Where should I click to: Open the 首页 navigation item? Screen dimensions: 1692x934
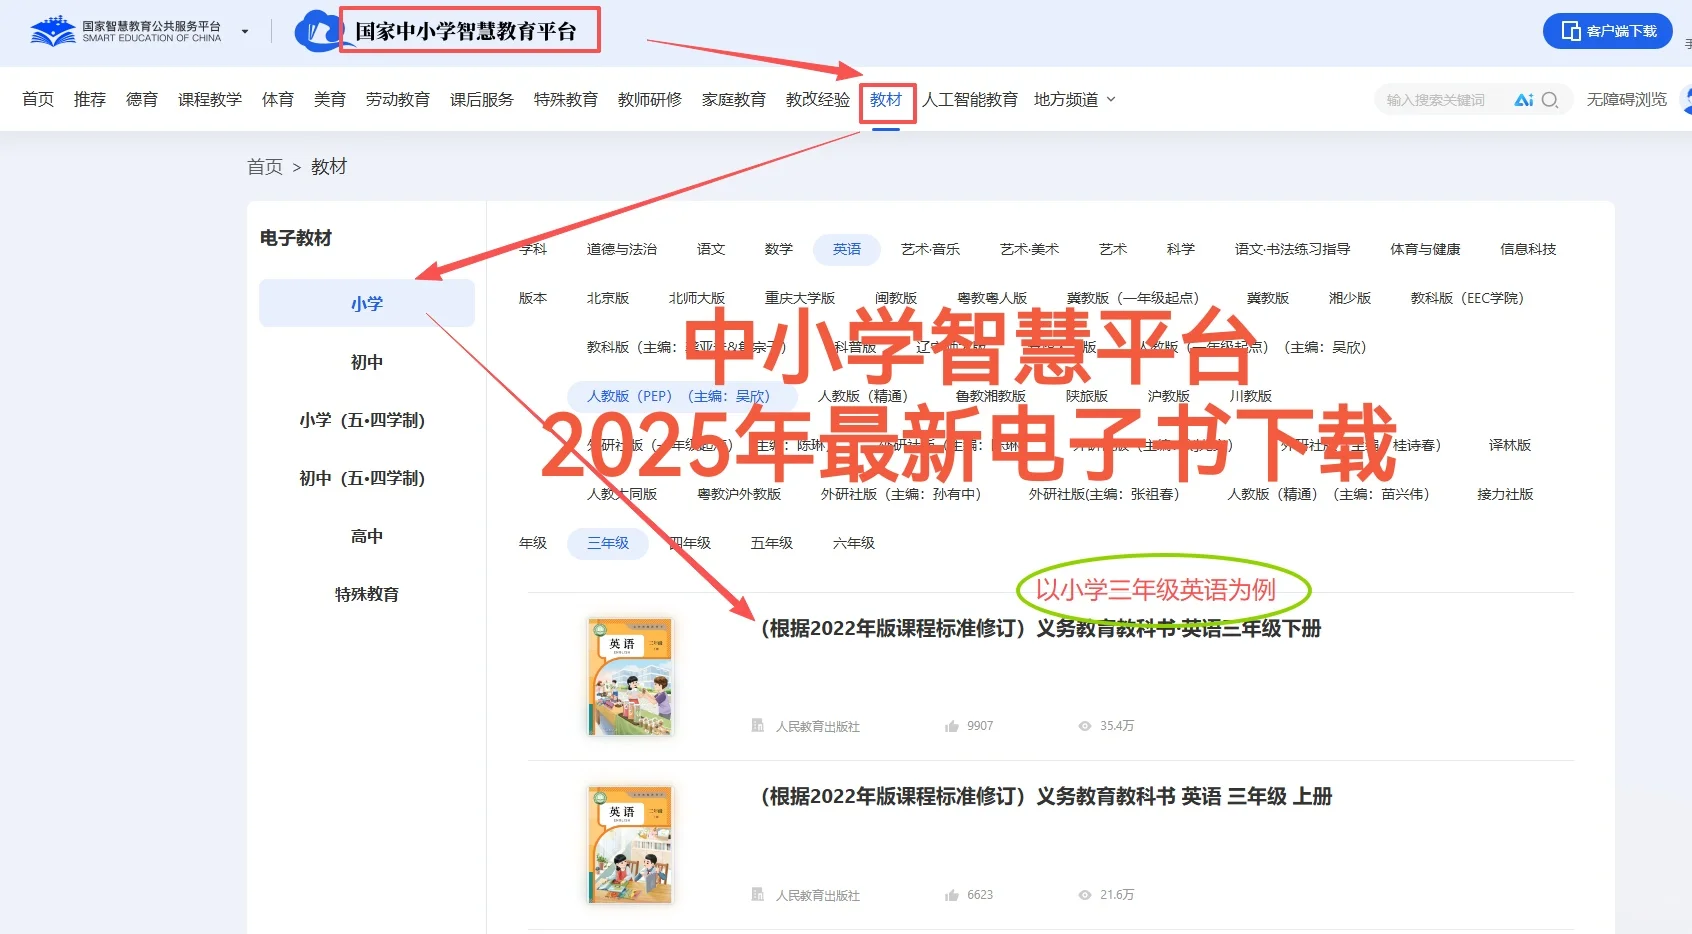(x=38, y=99)
